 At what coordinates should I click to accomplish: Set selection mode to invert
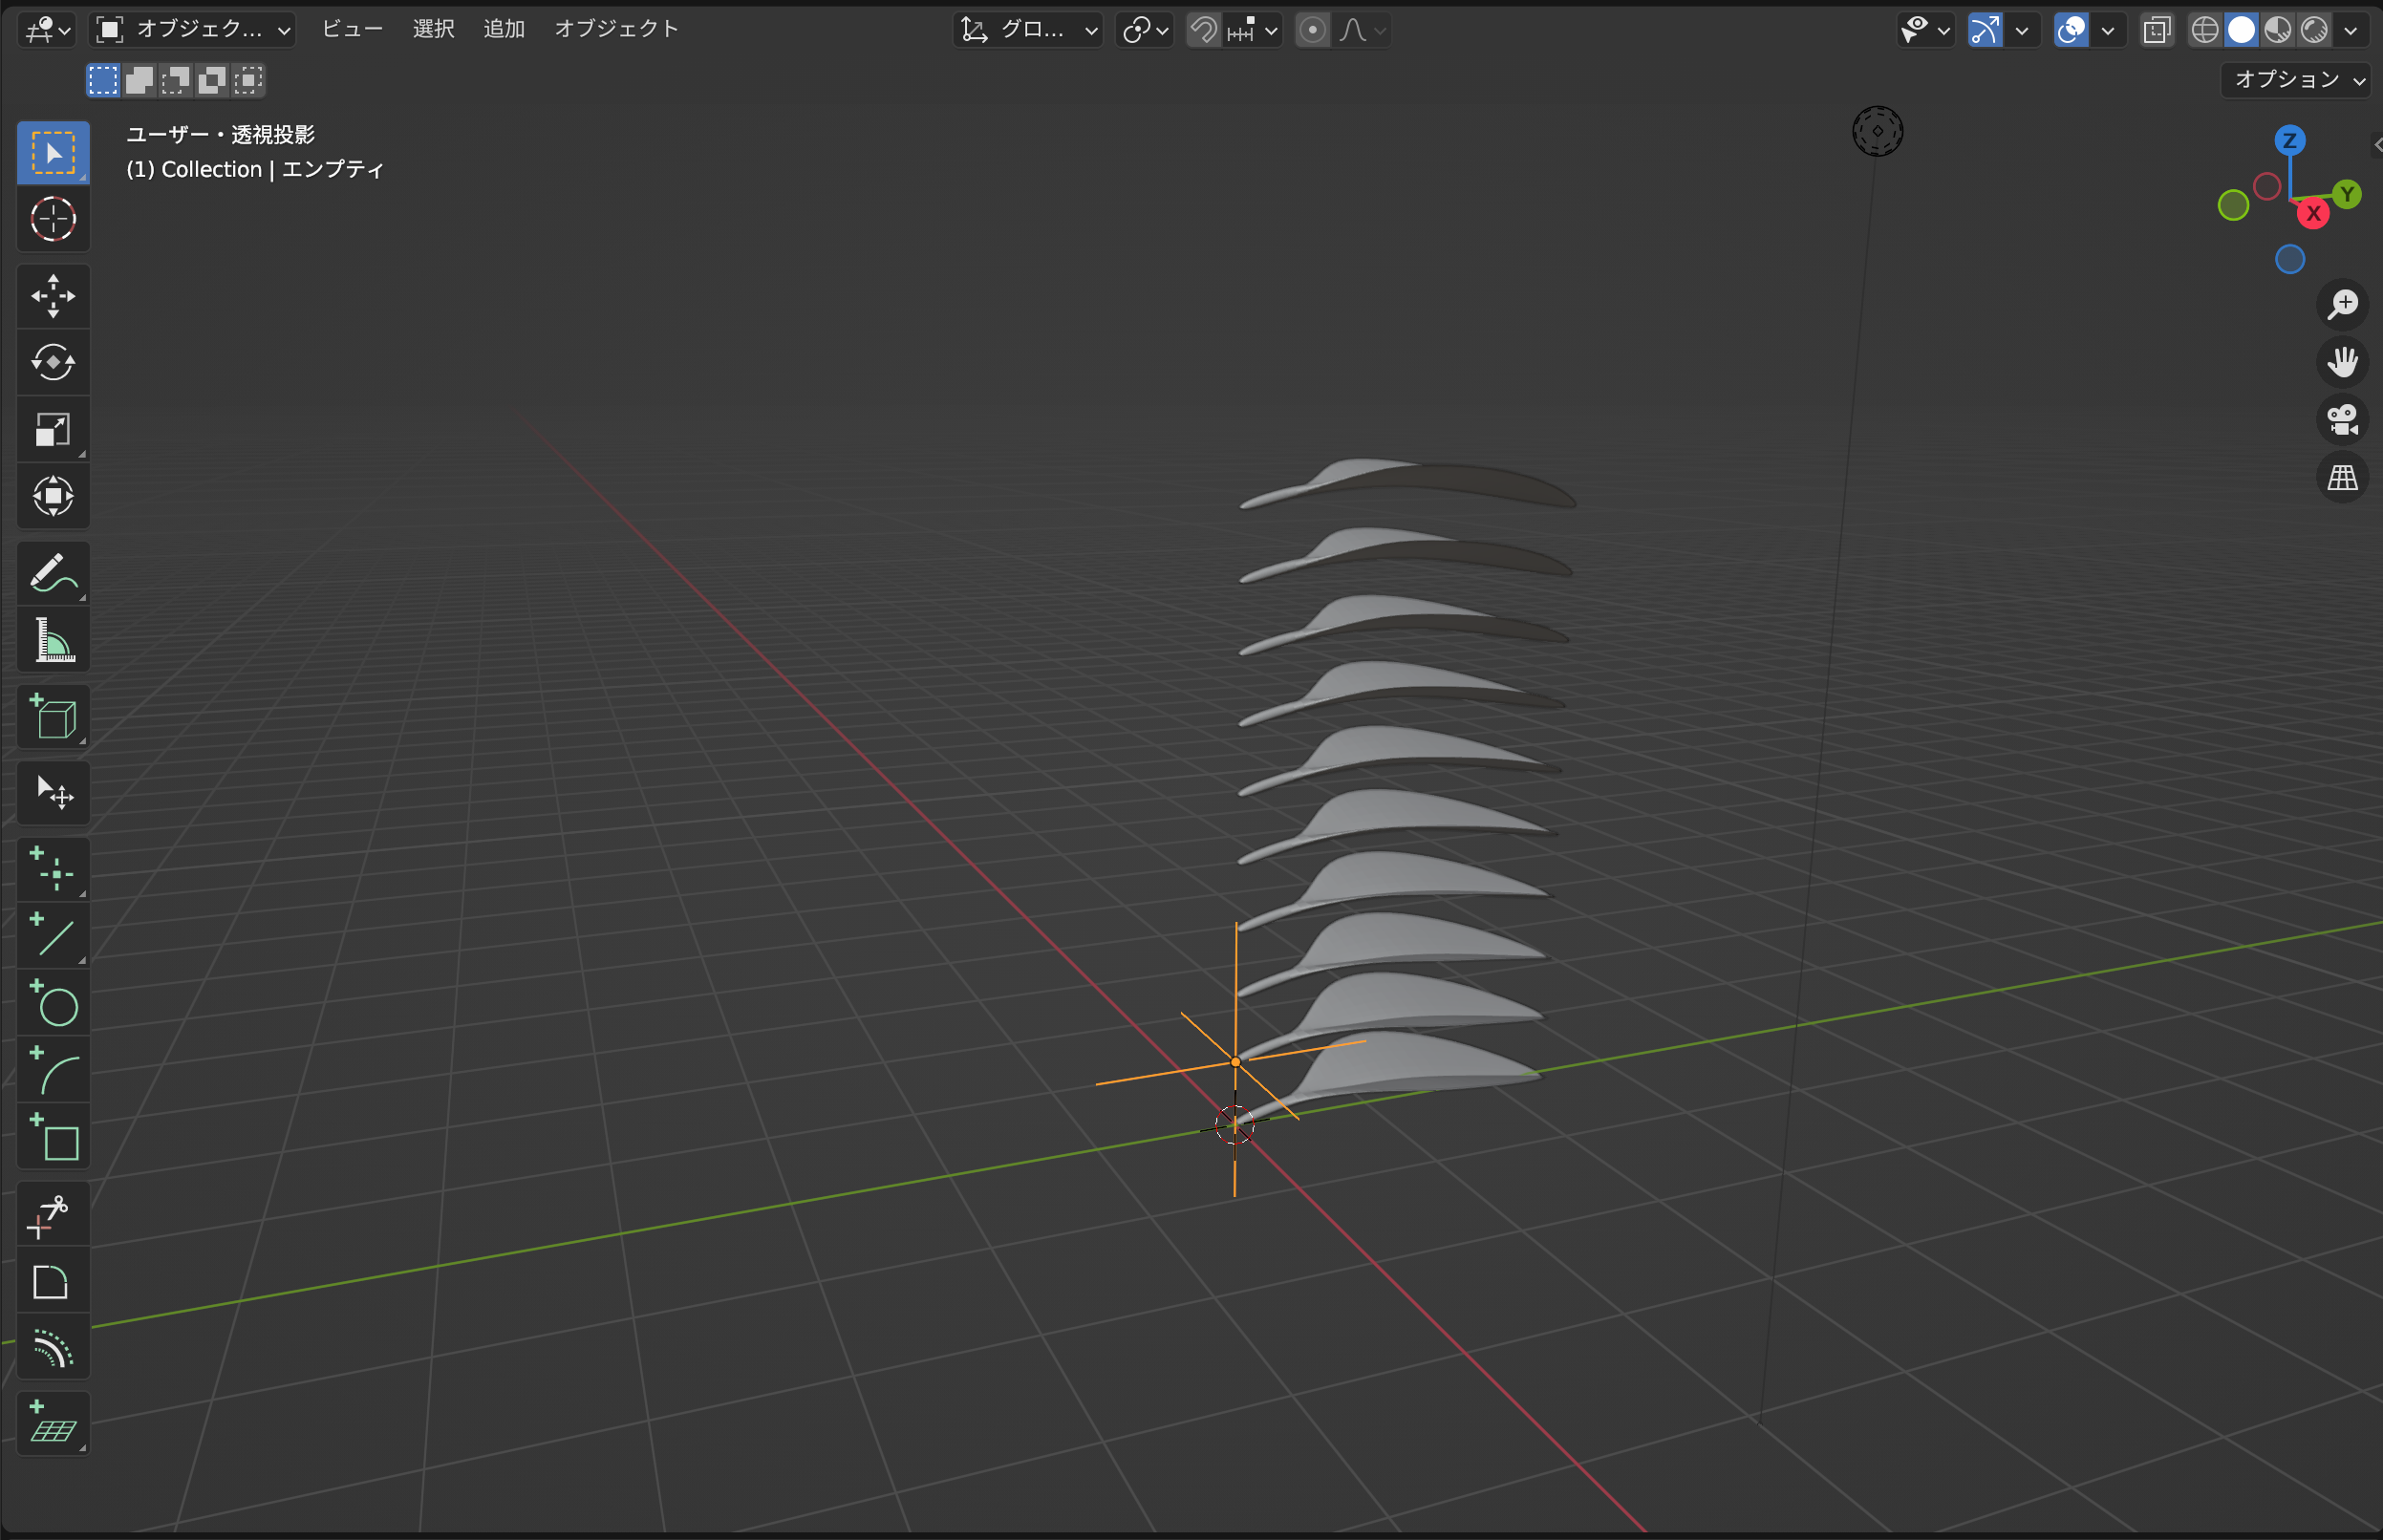pos(211,80)
